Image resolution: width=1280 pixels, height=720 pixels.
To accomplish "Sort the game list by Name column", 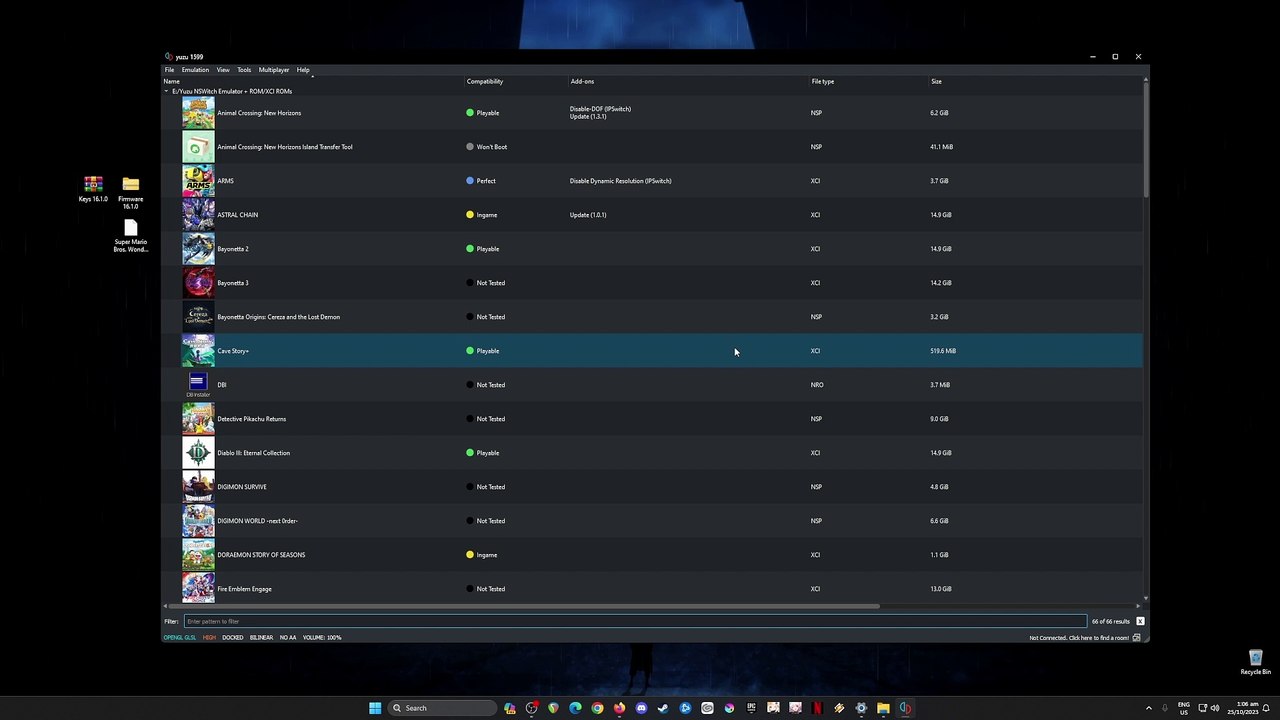I will click(x=172, y=81).
